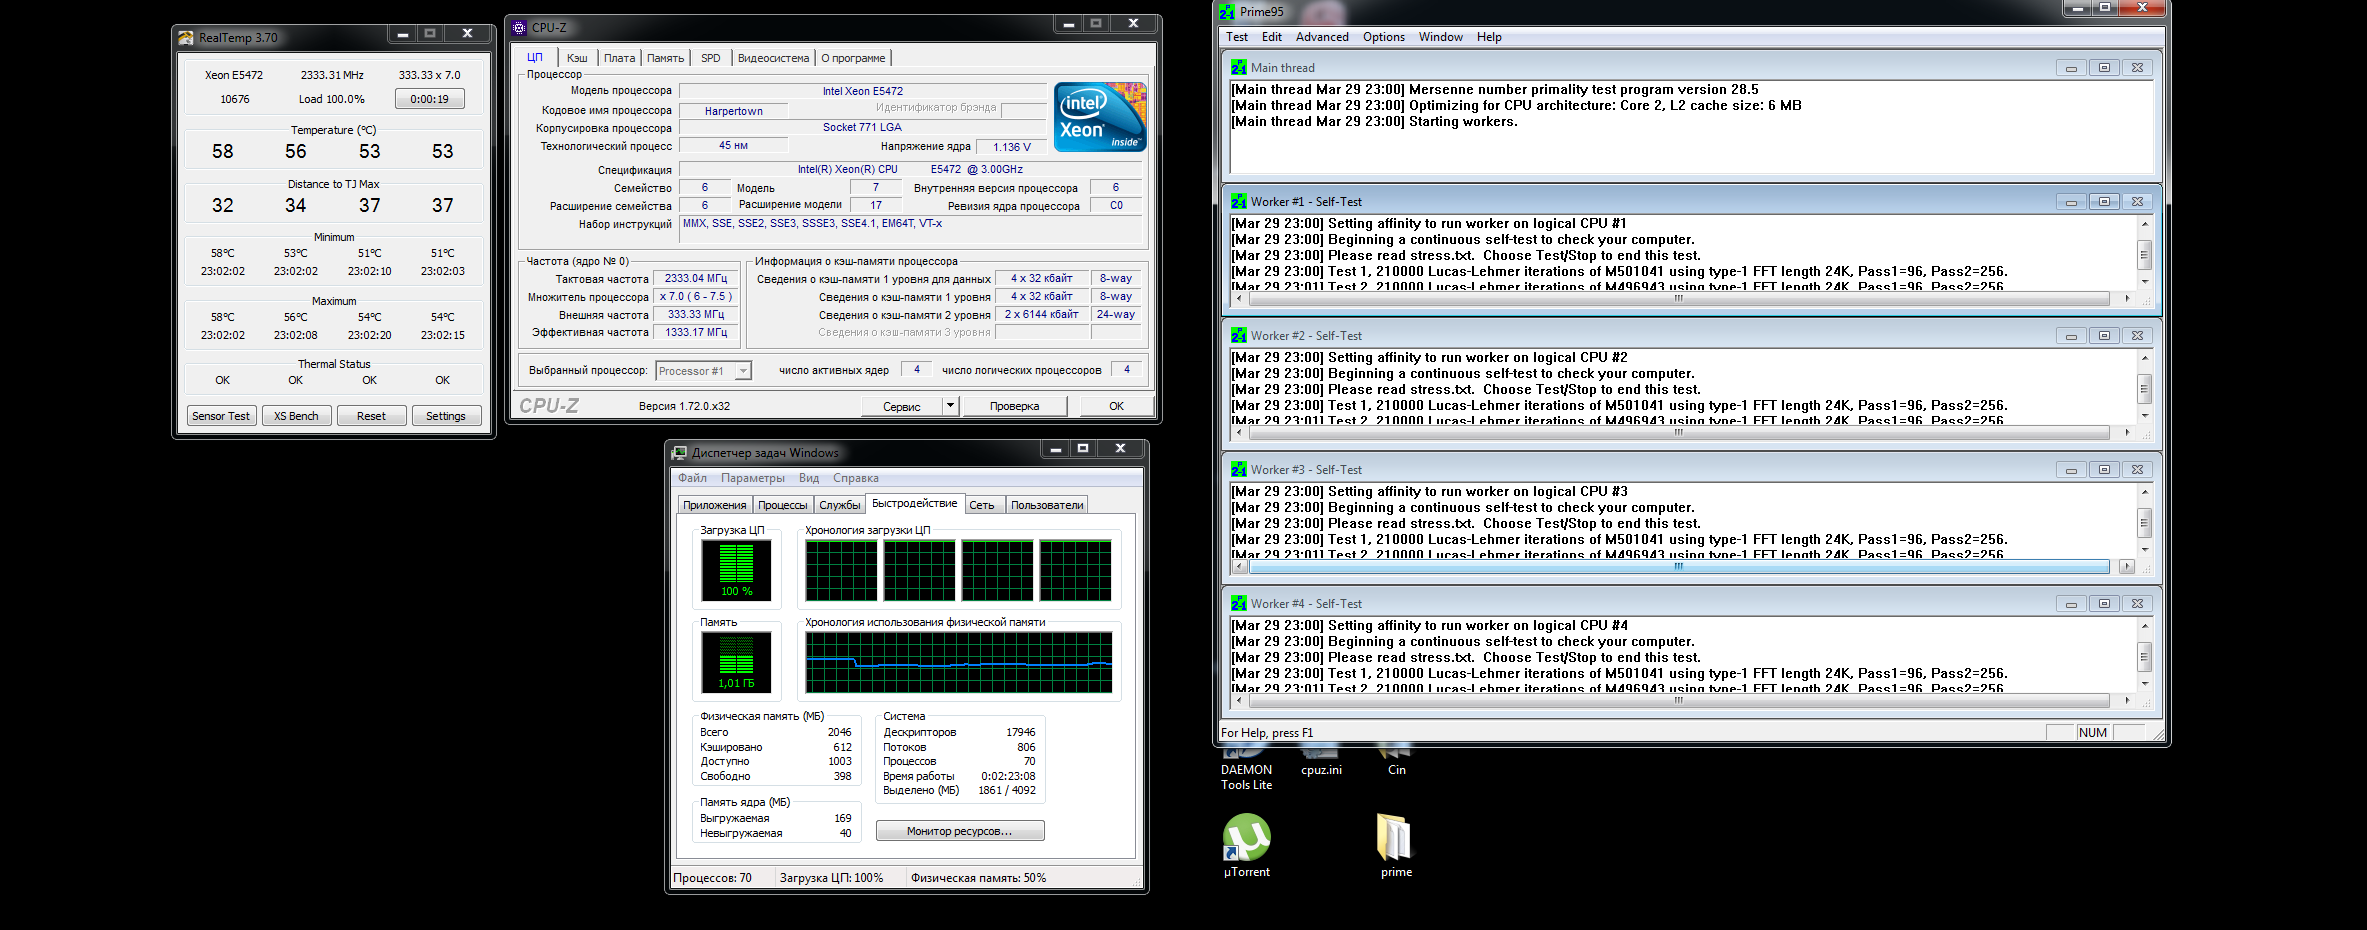2367x930 pixels.
Task: Open the Processor #1 selection dropdown
Action: click(x=743, y=371)
